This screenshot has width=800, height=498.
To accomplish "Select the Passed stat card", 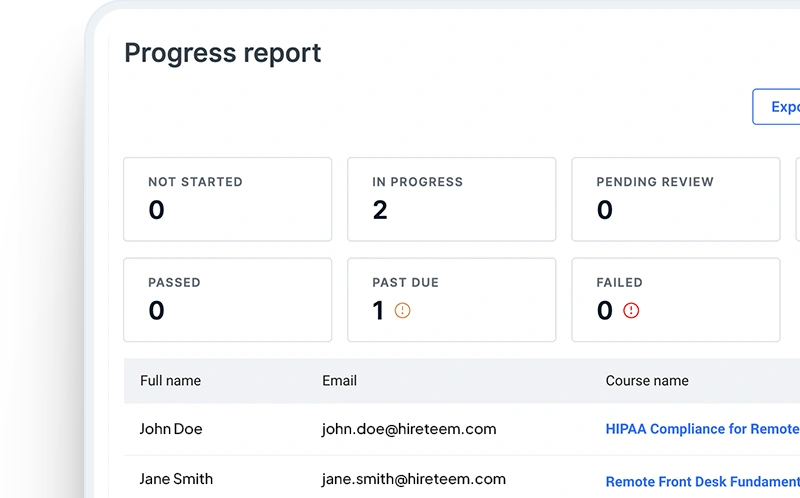I will tap(227, 299).
